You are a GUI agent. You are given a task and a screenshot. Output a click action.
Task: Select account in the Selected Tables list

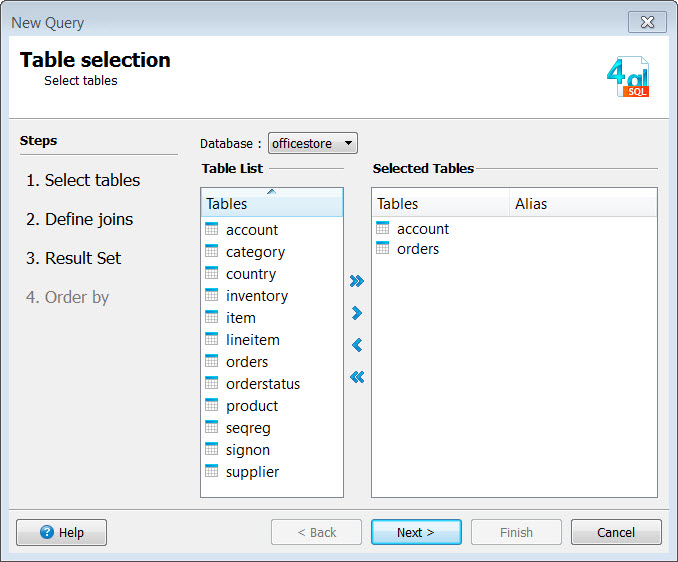click(422, 229)
